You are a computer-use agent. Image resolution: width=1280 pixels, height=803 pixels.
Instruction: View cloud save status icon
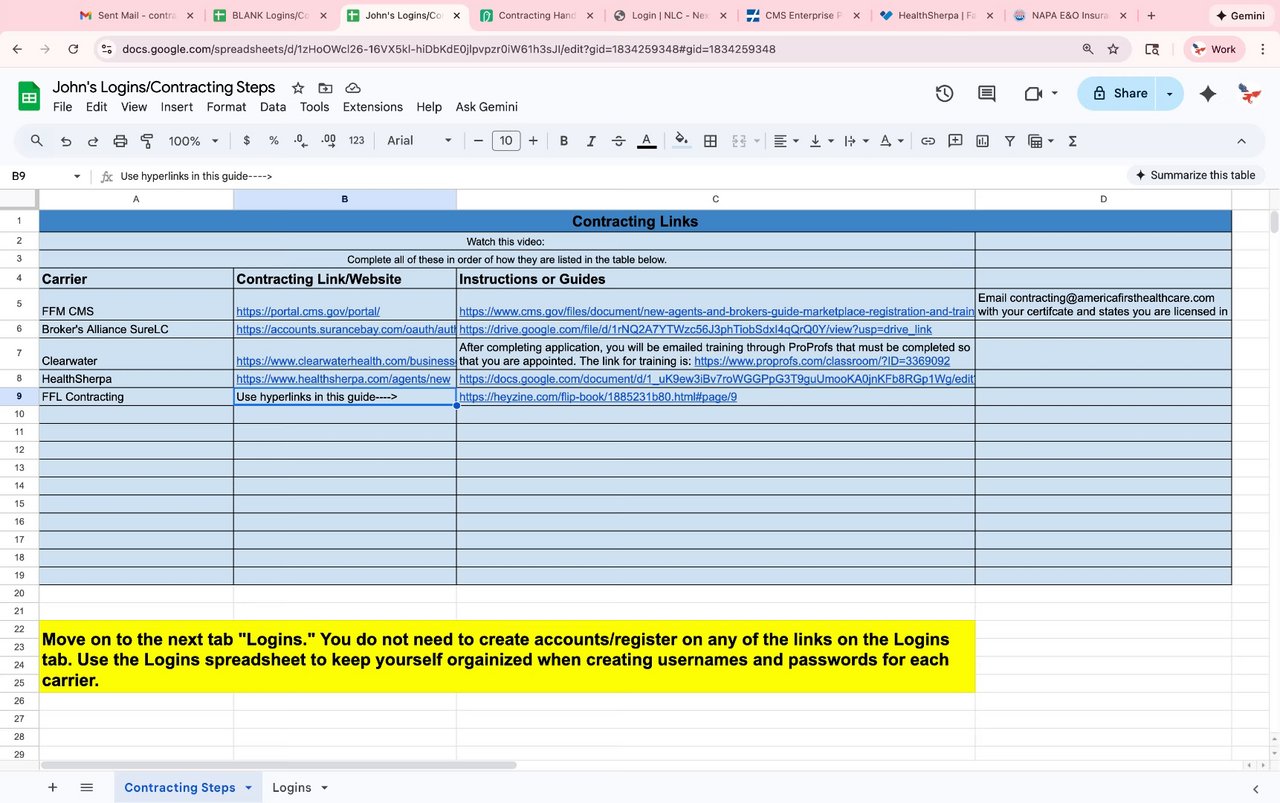click(353, 88)
